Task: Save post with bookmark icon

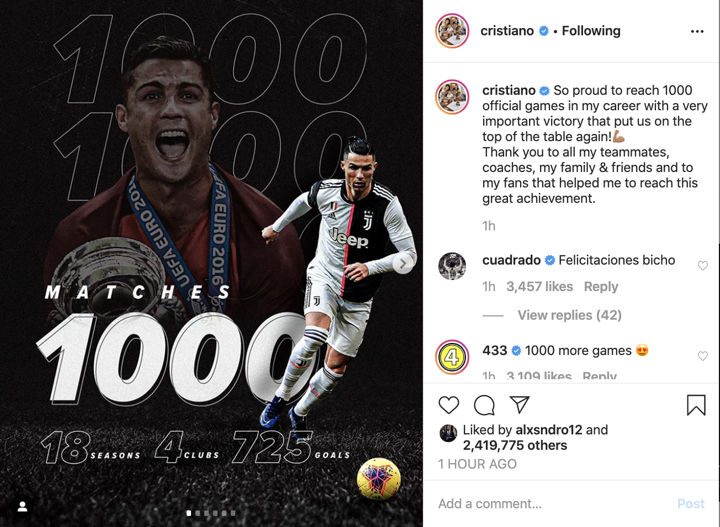Action: coord(696,405)
